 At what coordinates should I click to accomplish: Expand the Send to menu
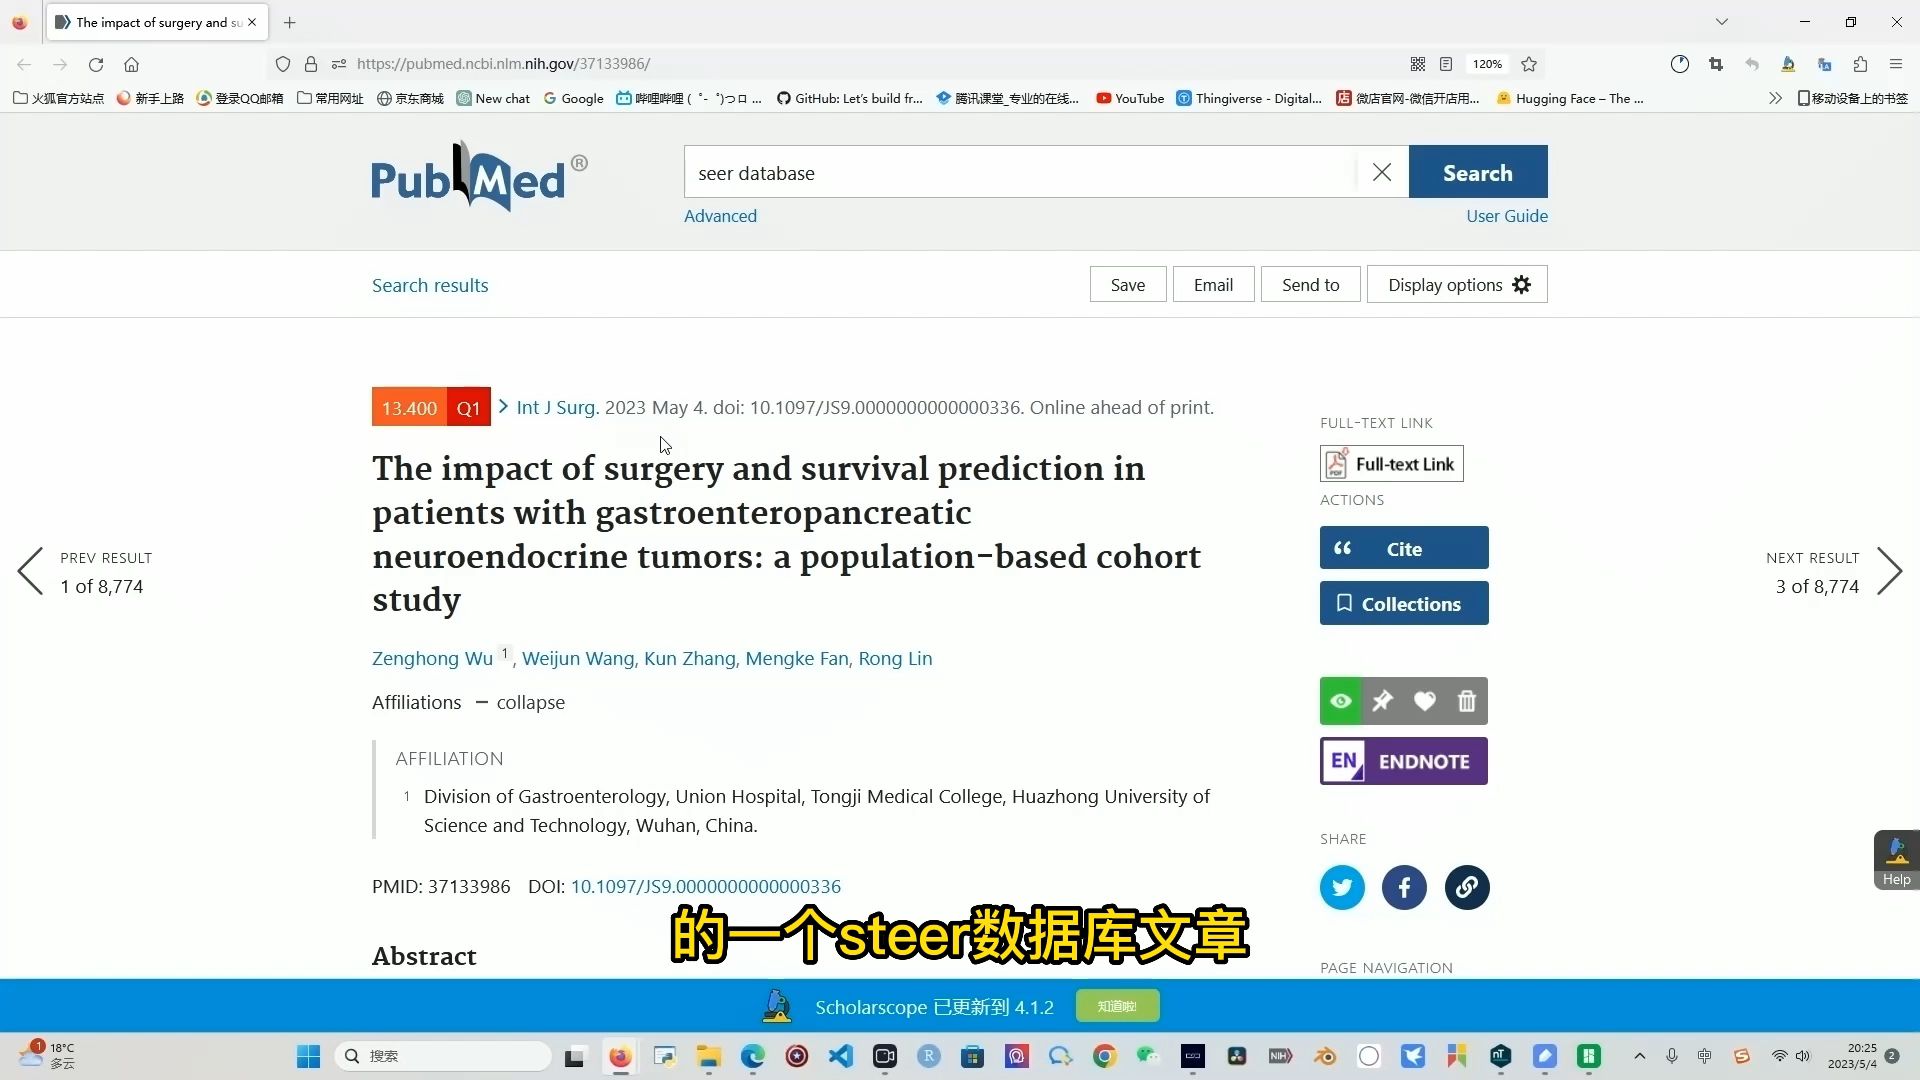click(1310, 285)
